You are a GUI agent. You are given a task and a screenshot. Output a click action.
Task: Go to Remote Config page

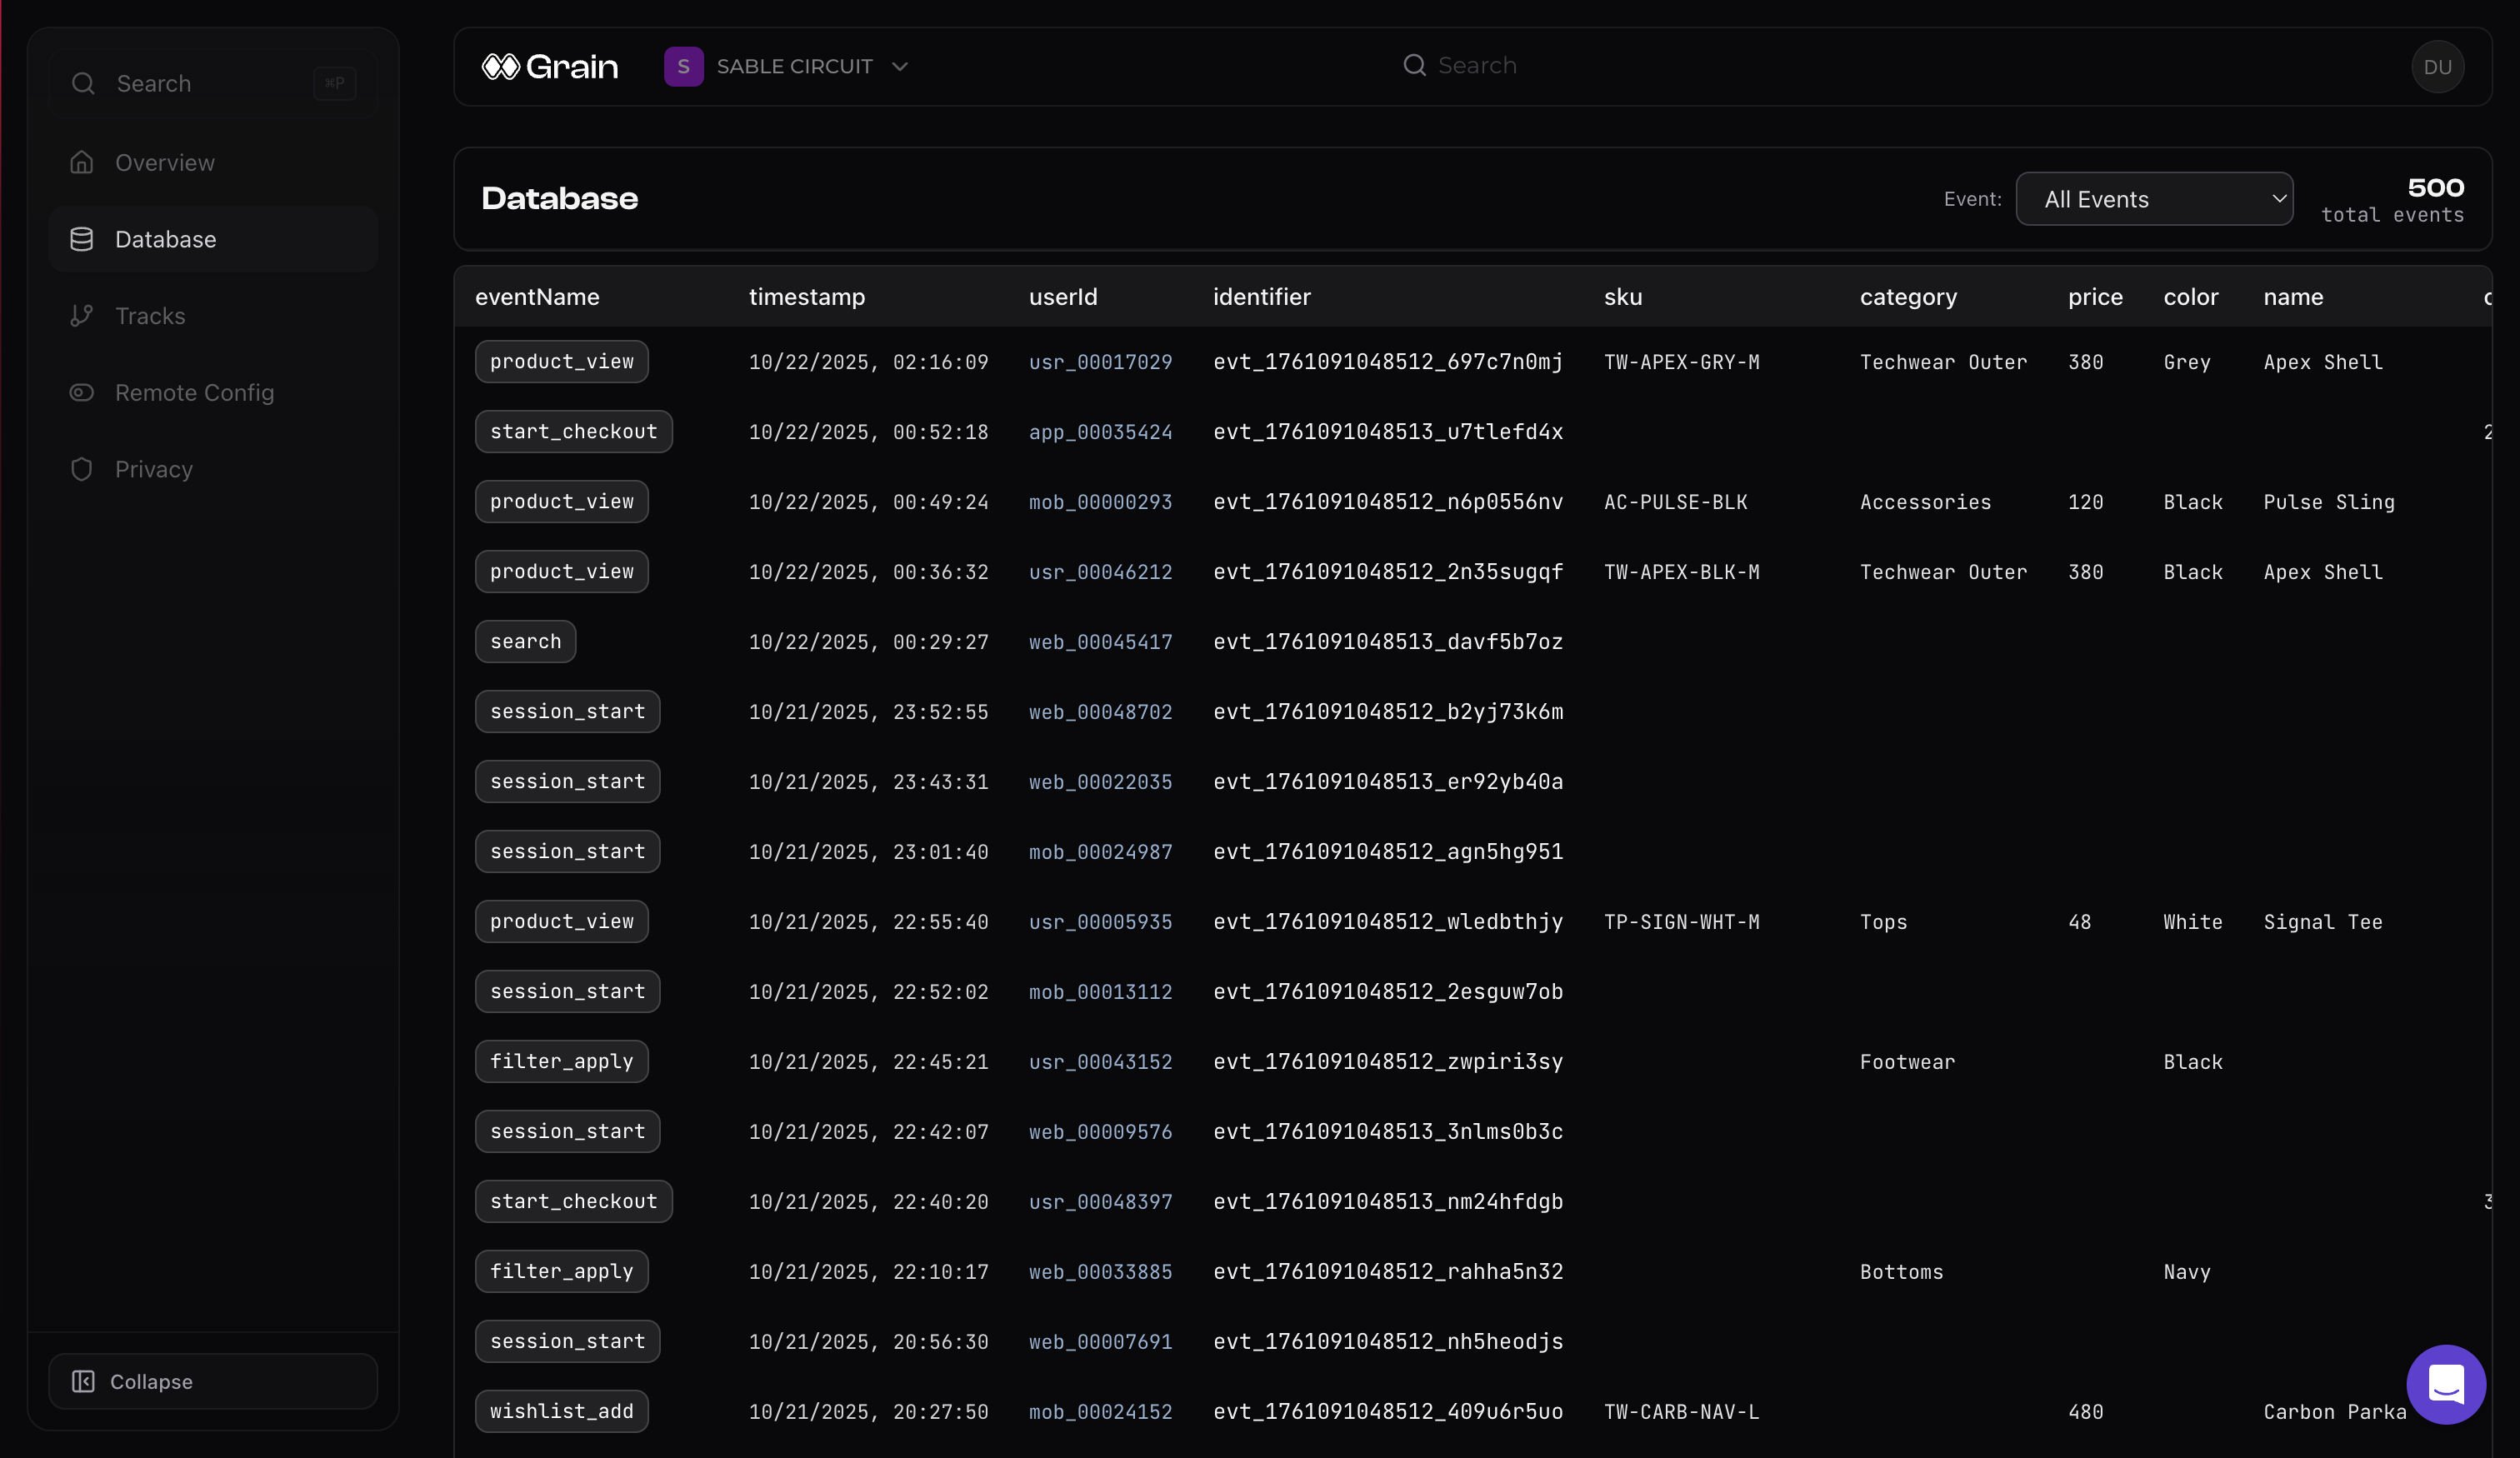coord(194,393)
